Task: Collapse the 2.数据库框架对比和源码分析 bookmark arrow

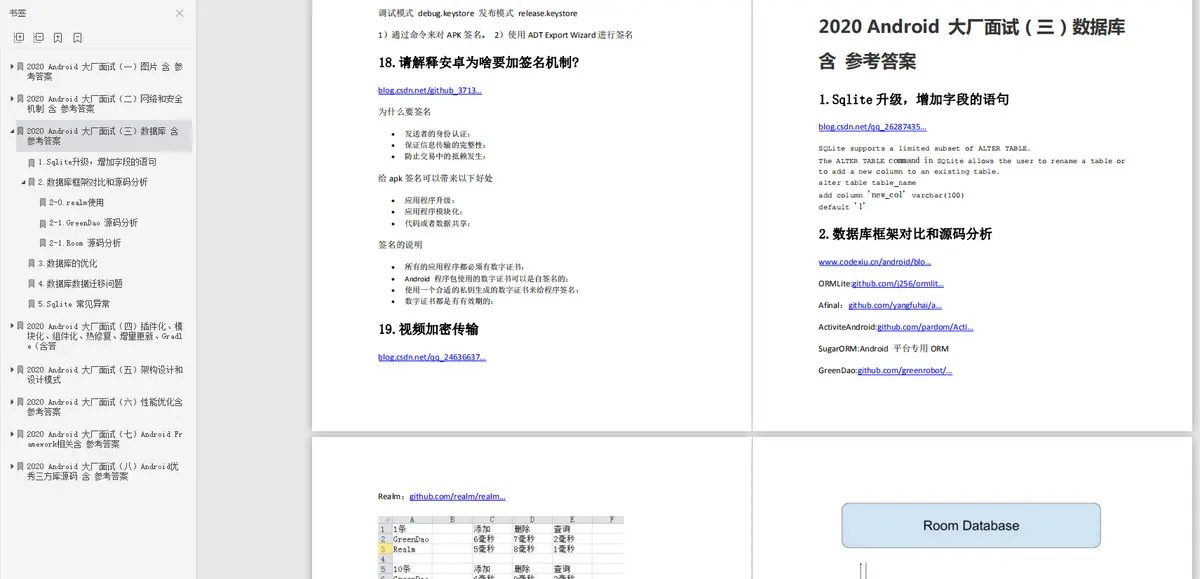Action: click(23, 182)
